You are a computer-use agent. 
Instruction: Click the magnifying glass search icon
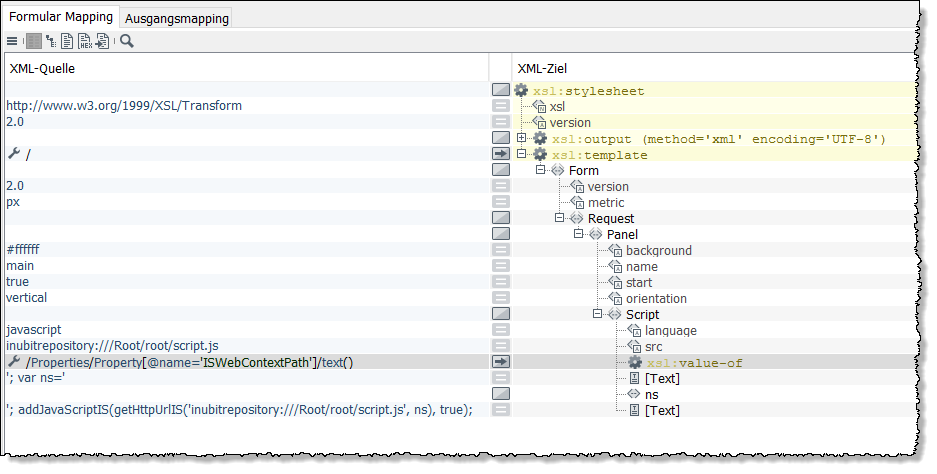(127, 42)
